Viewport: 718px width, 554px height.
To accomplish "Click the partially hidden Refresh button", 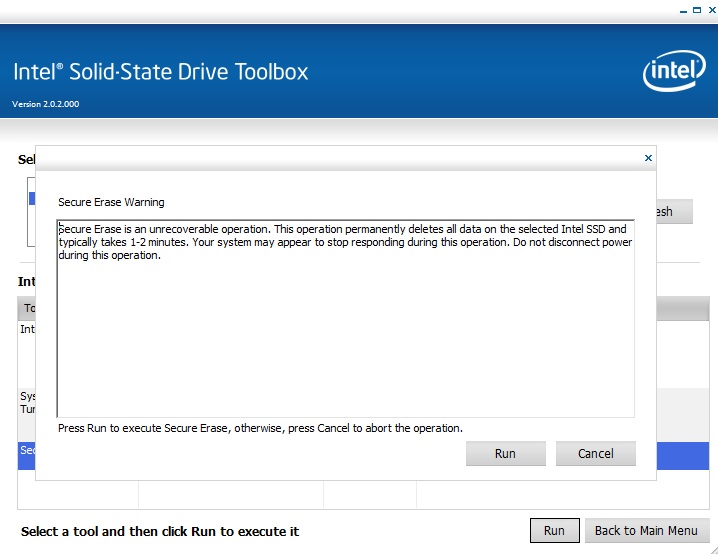I will [x=674, y=212].
